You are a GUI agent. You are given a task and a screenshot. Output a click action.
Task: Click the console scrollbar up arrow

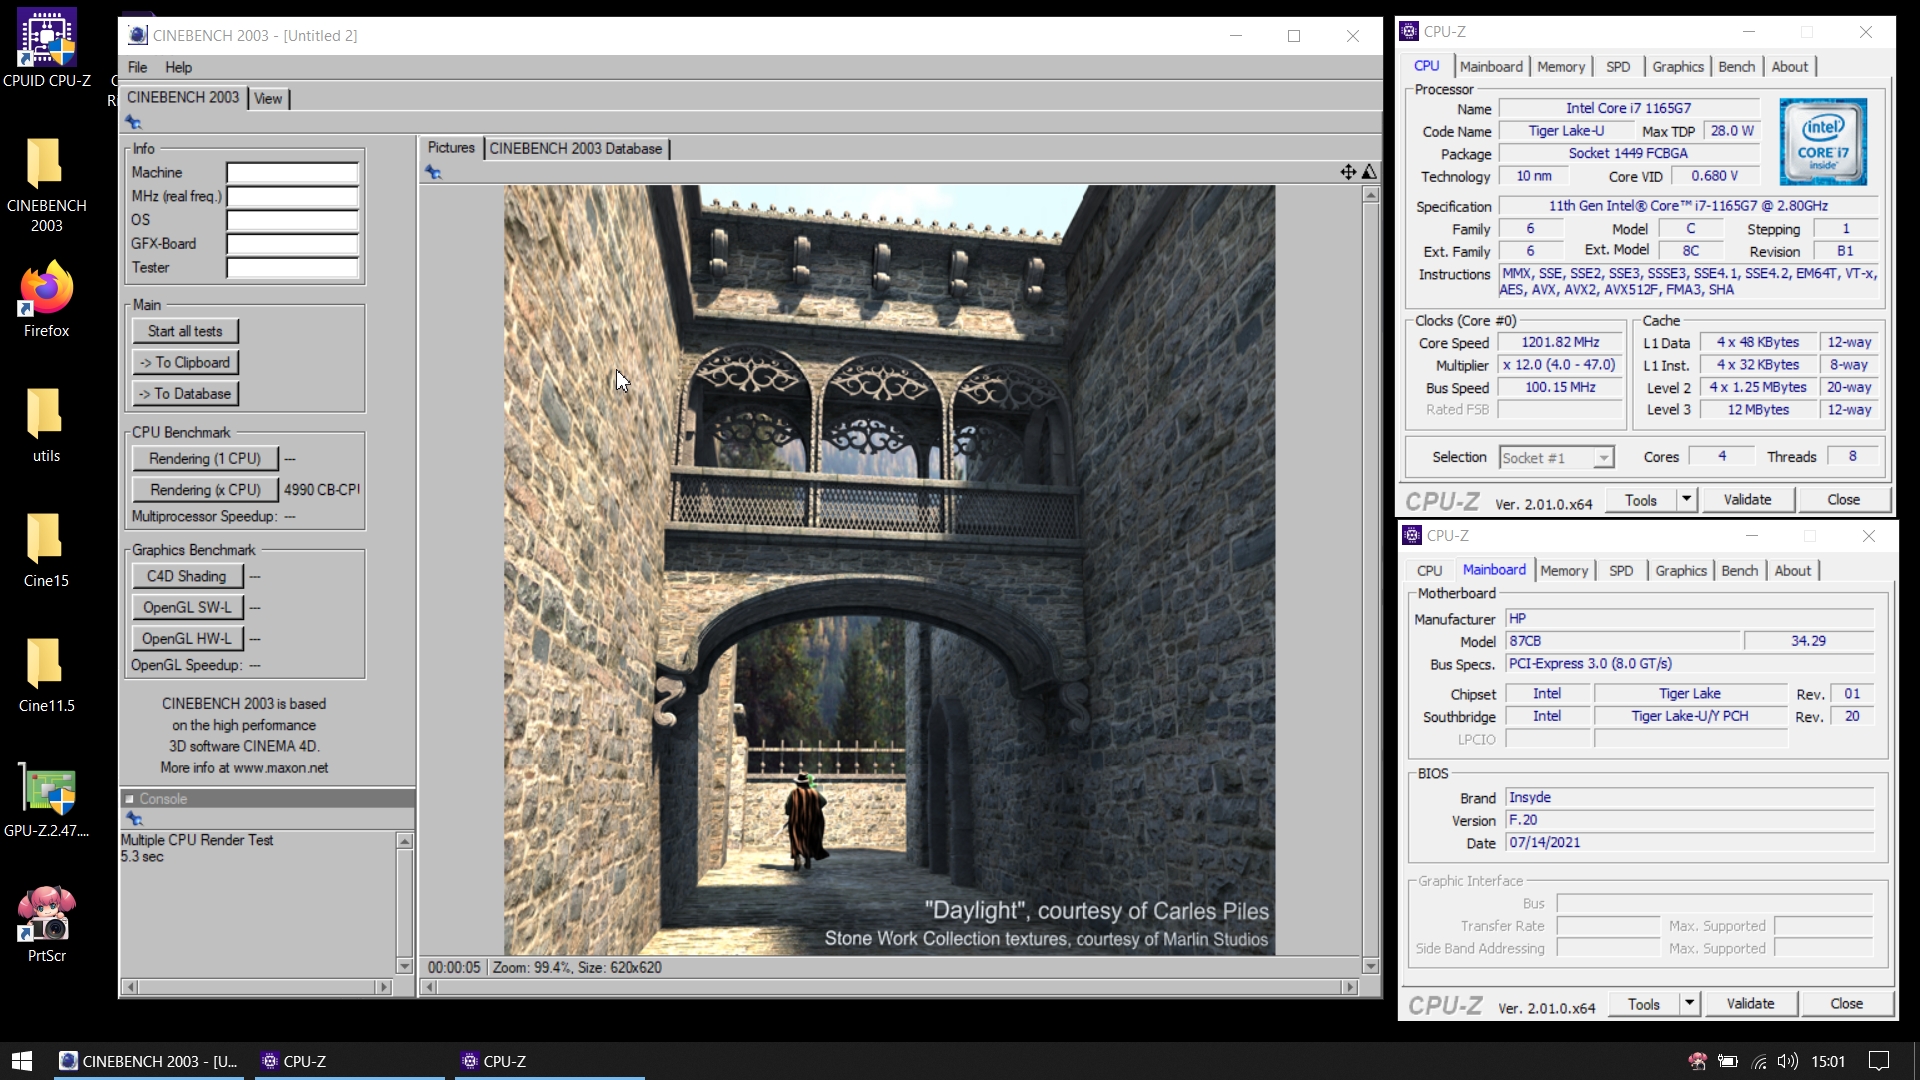pos(405,841)
